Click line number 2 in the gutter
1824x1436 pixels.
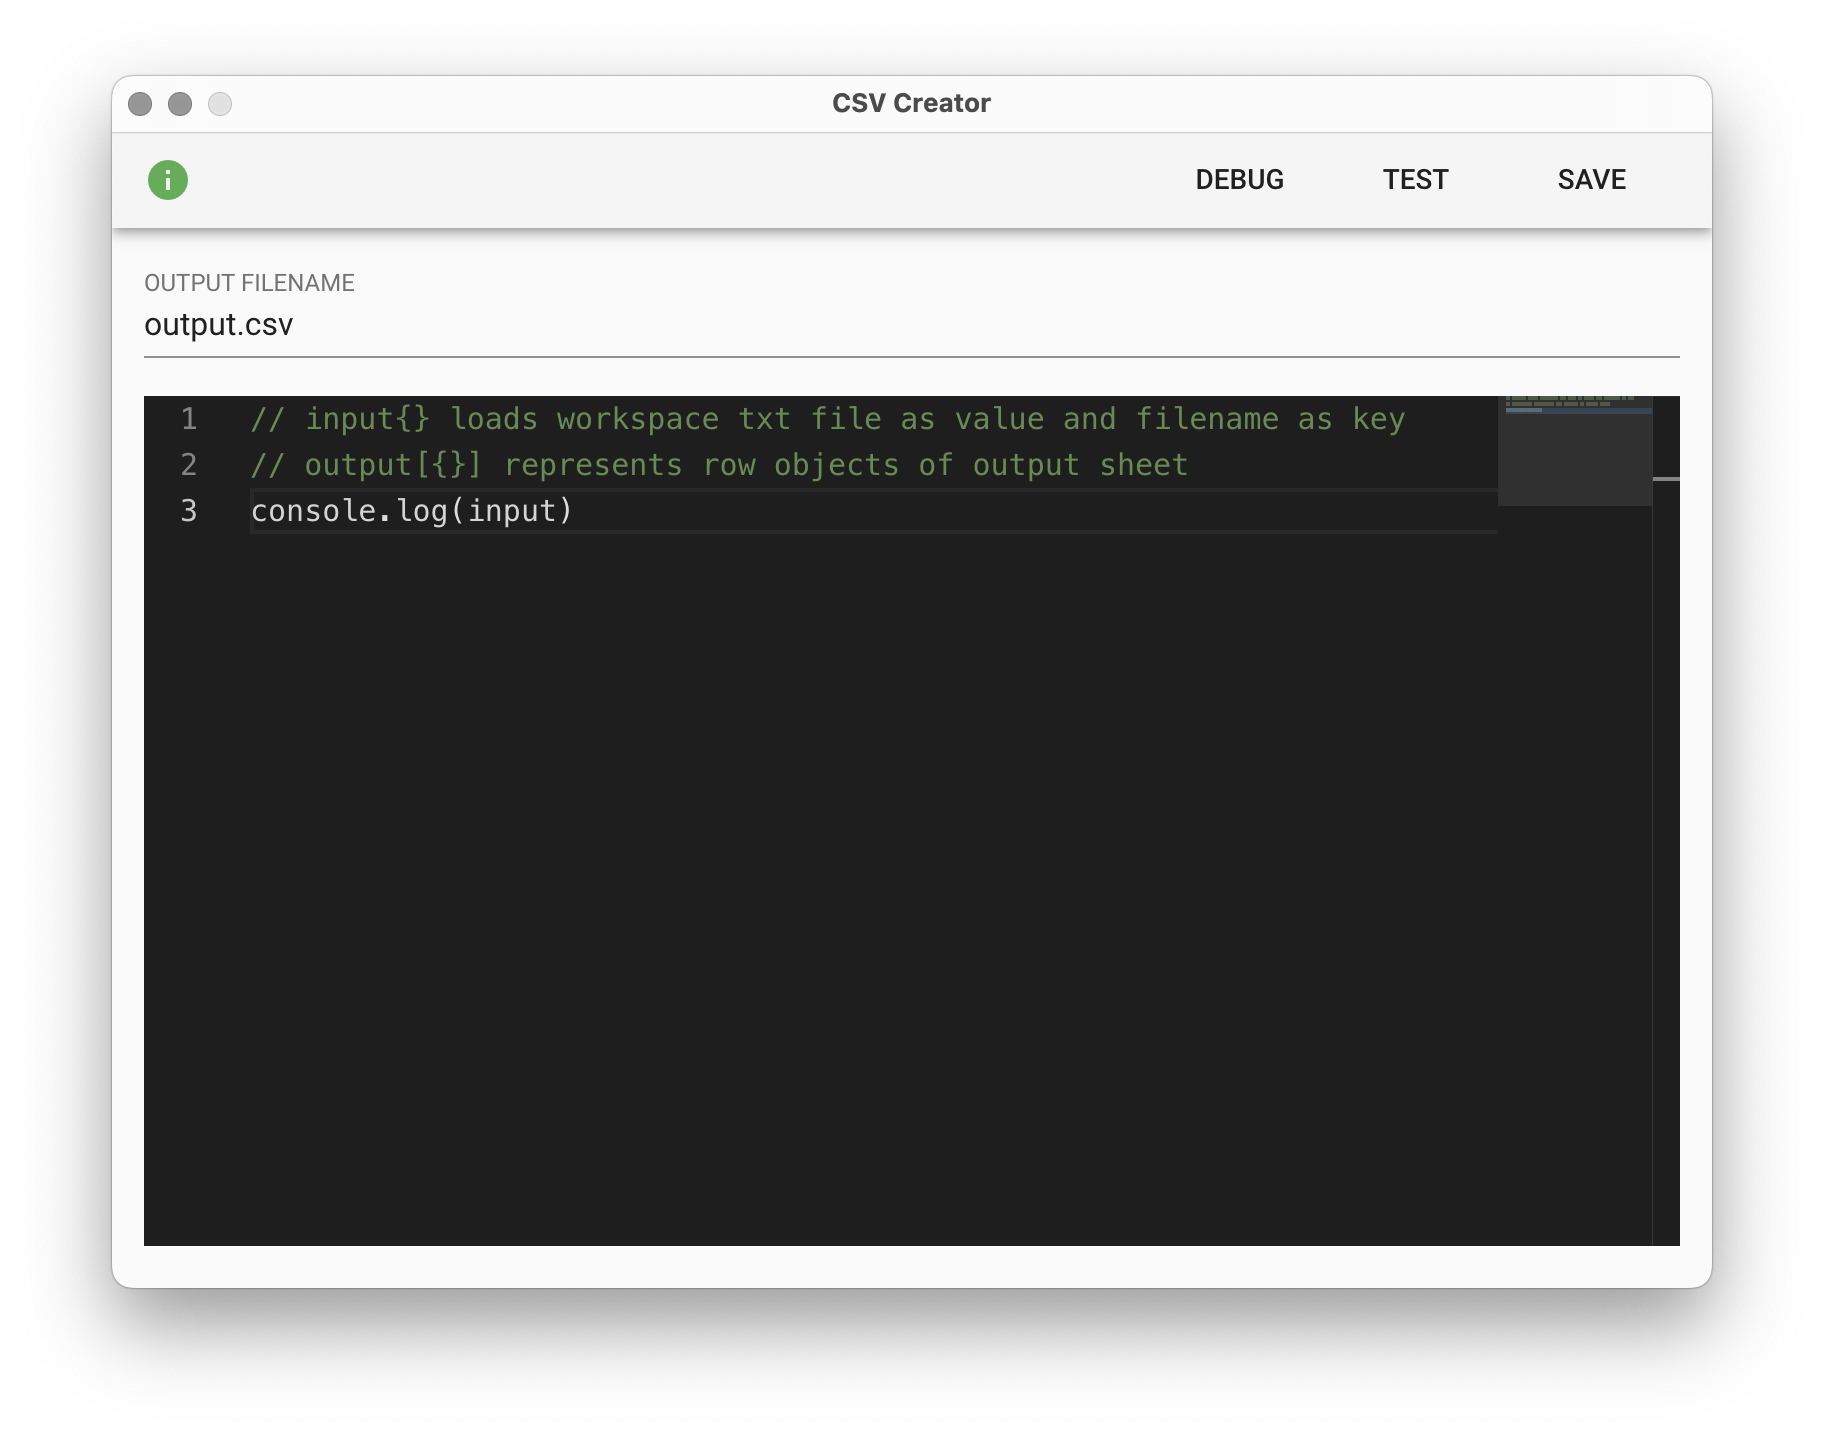pyautogui.click(x=189, y=465)
